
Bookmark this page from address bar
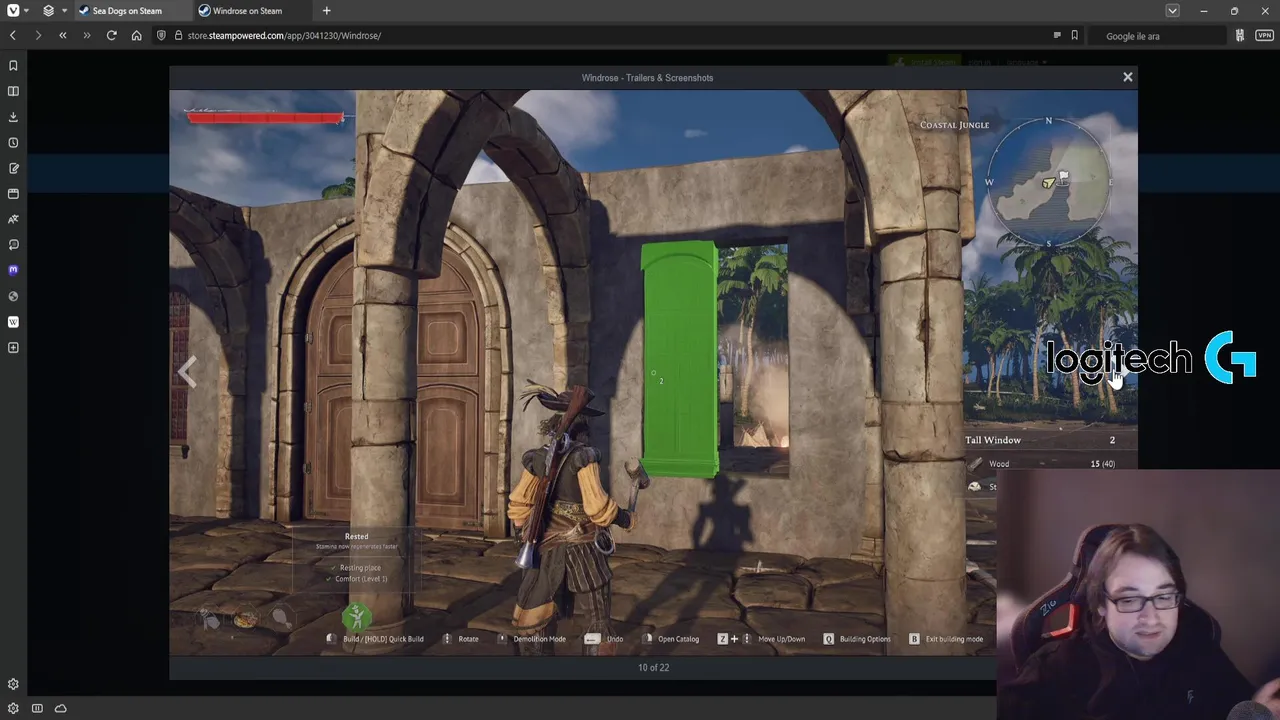click(1075, 35)
